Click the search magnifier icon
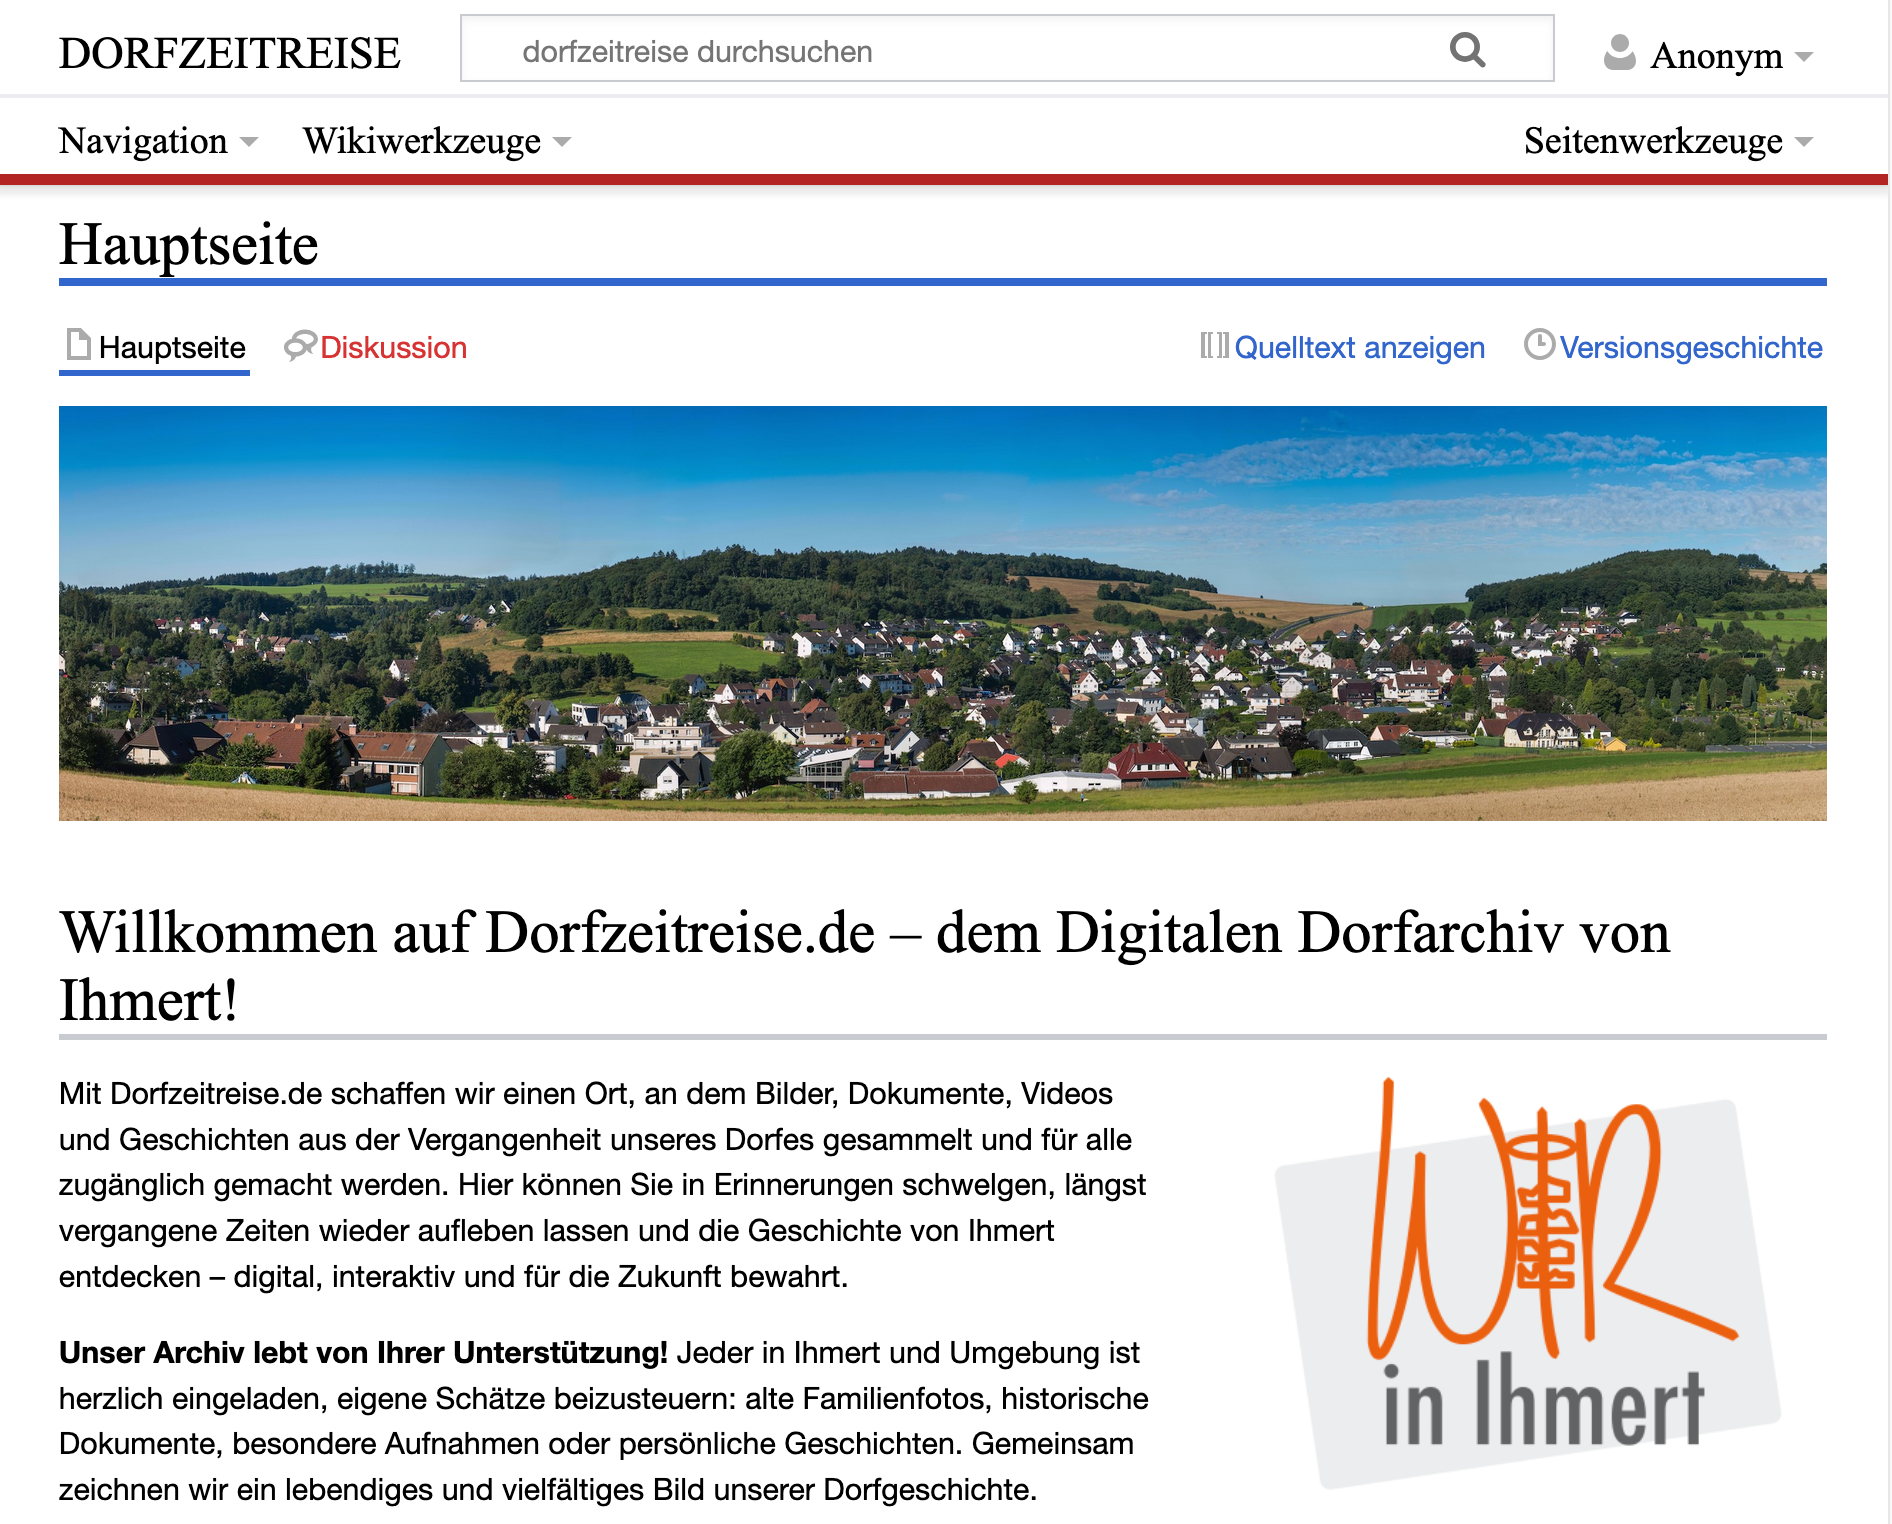This screenshot has width=1892, height=1524. point(1468,48)
